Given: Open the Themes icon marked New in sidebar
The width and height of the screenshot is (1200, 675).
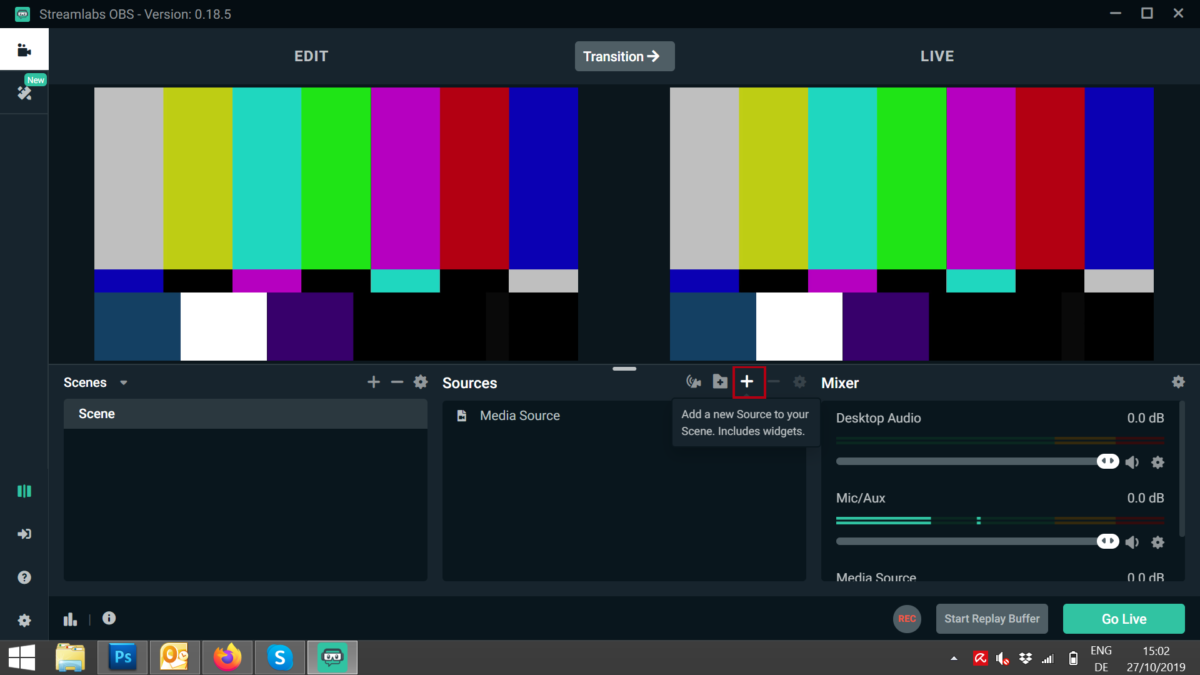Looking at the screenshot, I should click(22, 92).
